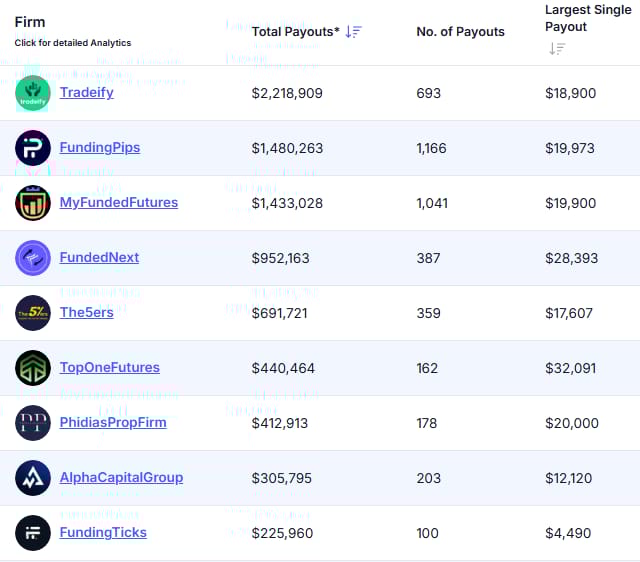This screenshot has height=562, width=640.
Task: Click the Largest Single Payout header text
Action: [588, 18]
